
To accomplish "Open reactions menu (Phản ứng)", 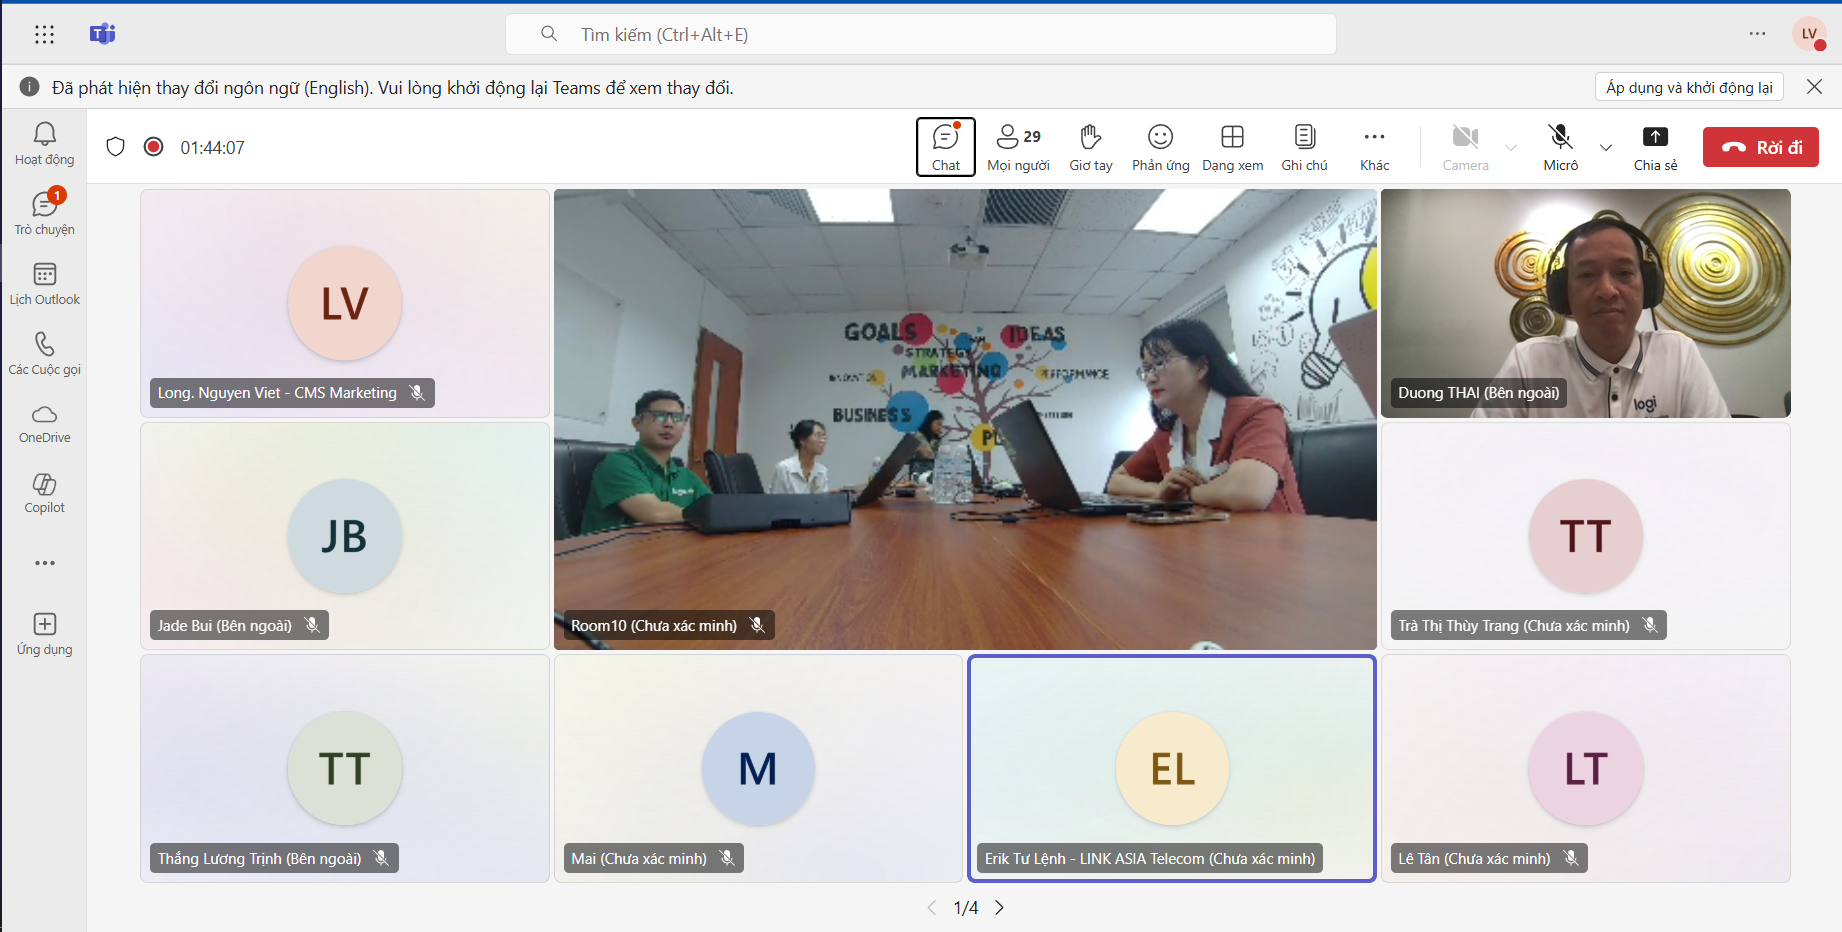I will (1160, 147).
